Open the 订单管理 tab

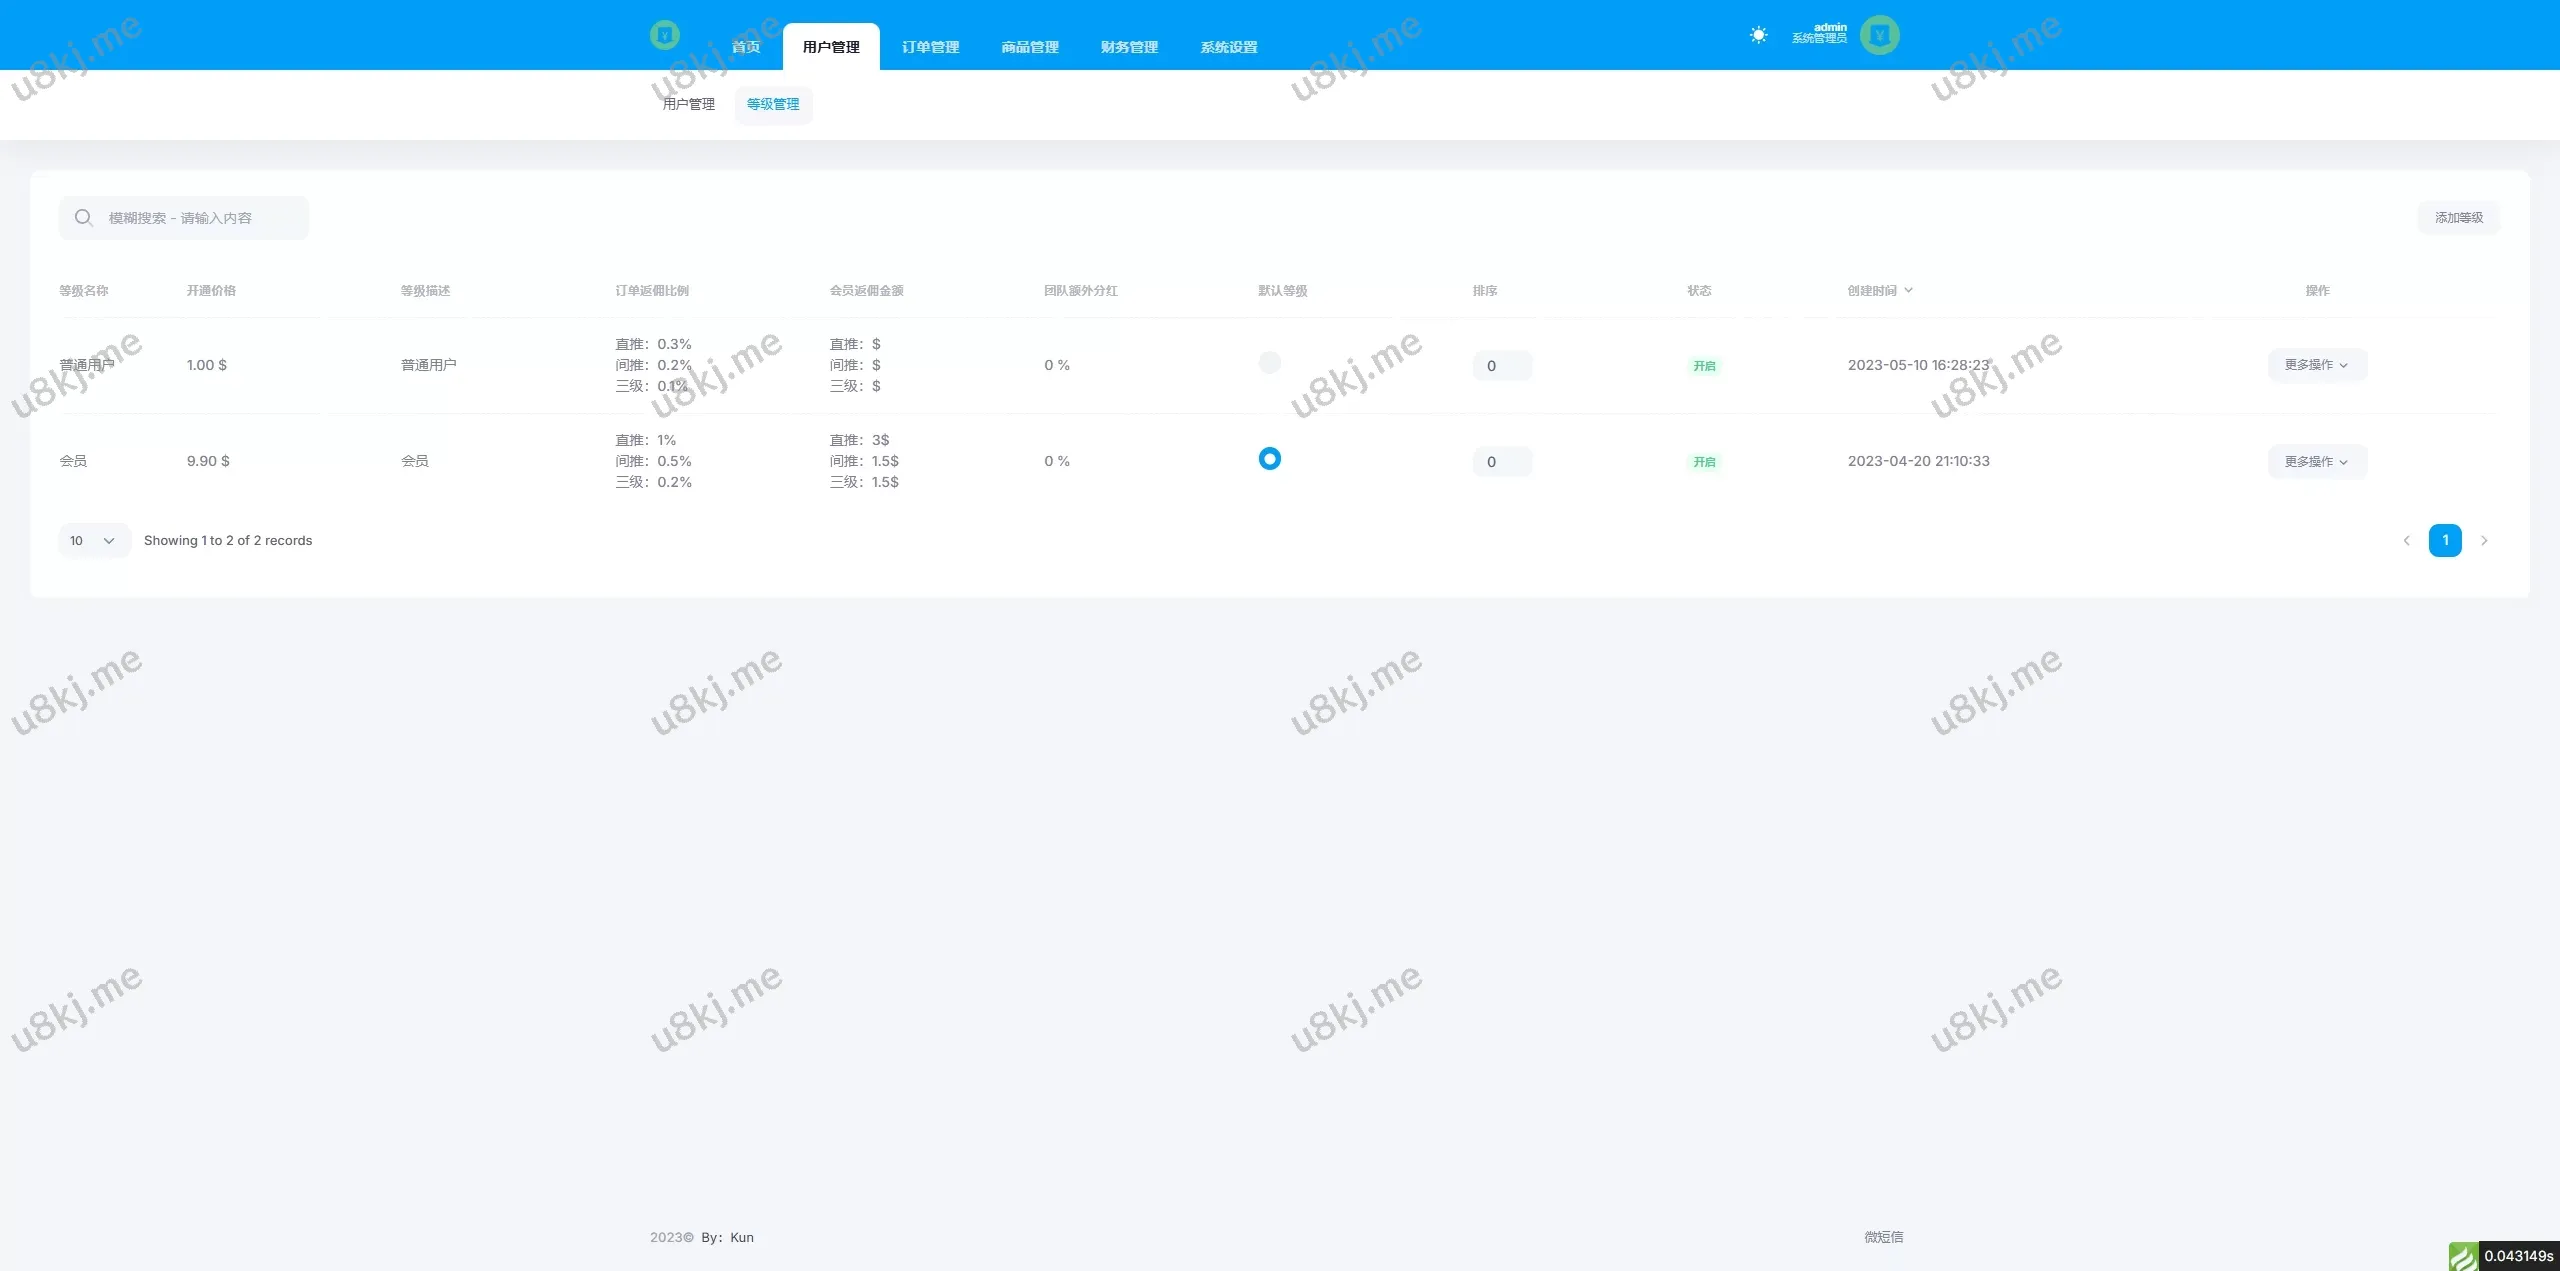click(930, 47)
